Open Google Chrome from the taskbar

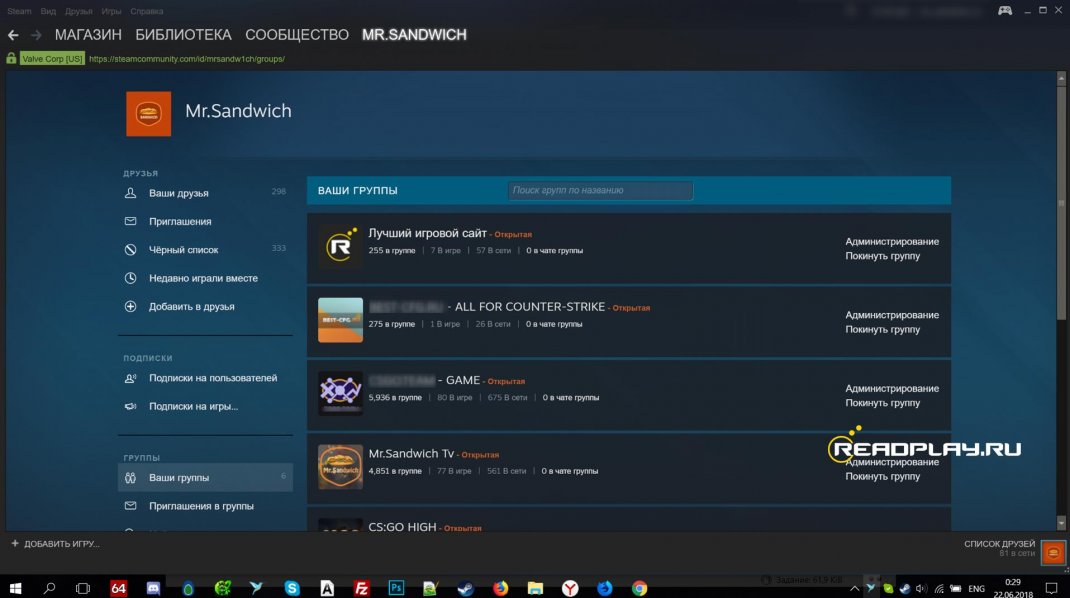point(639,588)
